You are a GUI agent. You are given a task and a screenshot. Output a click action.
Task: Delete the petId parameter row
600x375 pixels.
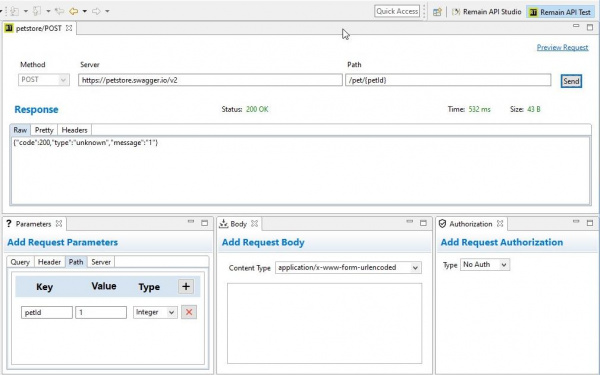(189, 312)
